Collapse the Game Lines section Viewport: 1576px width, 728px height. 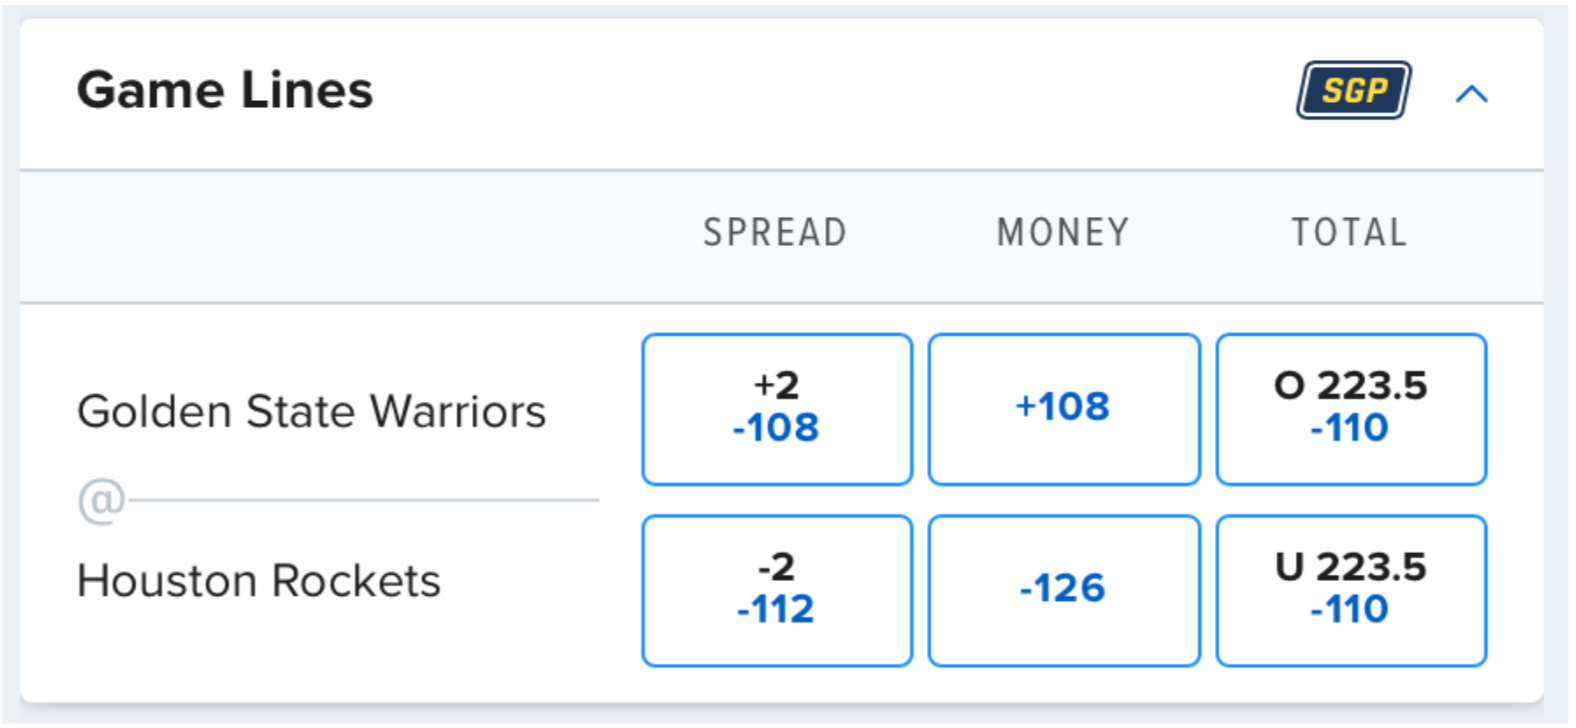pos(1471,94)
